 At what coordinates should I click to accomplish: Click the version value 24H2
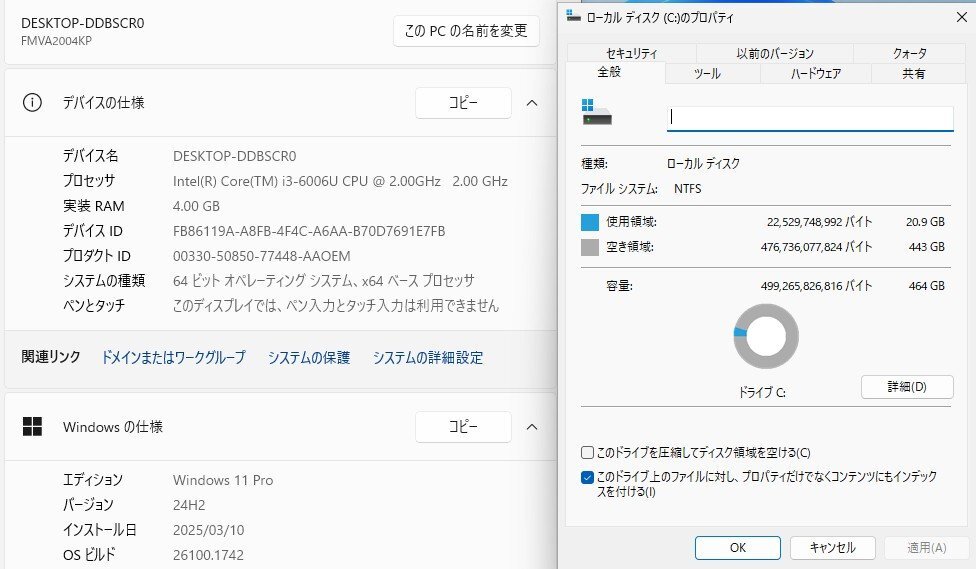pyautogui.click(x=189, y=505)
